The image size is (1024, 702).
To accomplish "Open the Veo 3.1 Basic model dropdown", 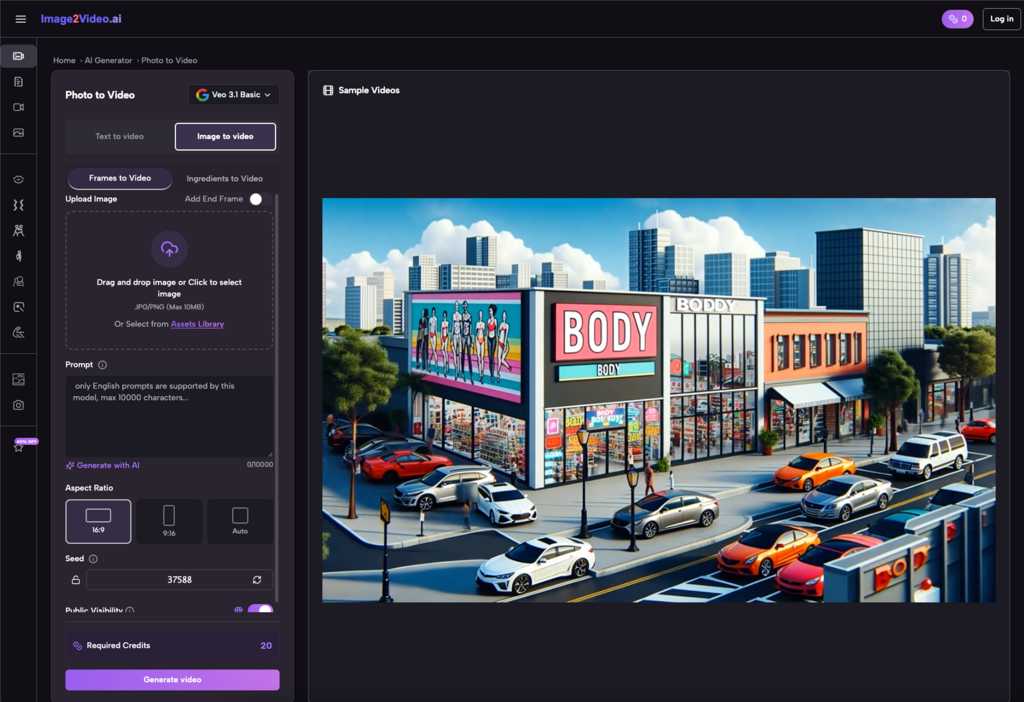I will (233, 95).
